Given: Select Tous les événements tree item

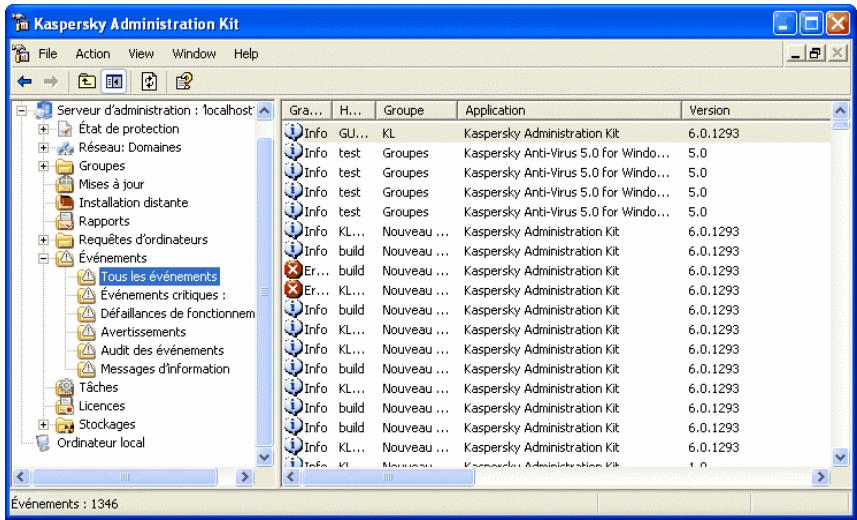Looking at the screenshot, I should (x=159, y=277).
